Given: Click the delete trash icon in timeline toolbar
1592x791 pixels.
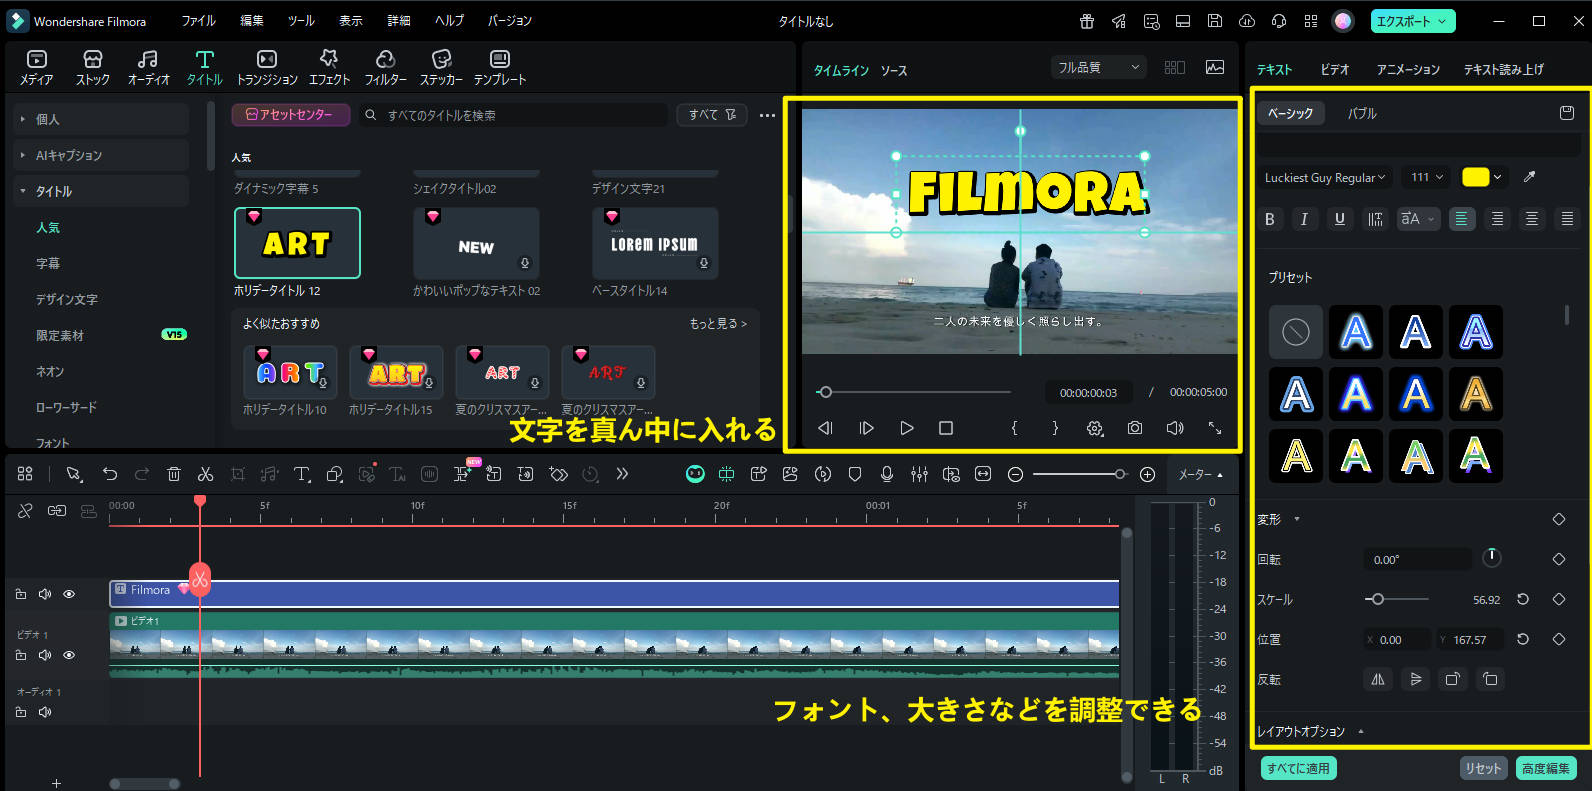Looking at the screenshot, I should (173, 474).
